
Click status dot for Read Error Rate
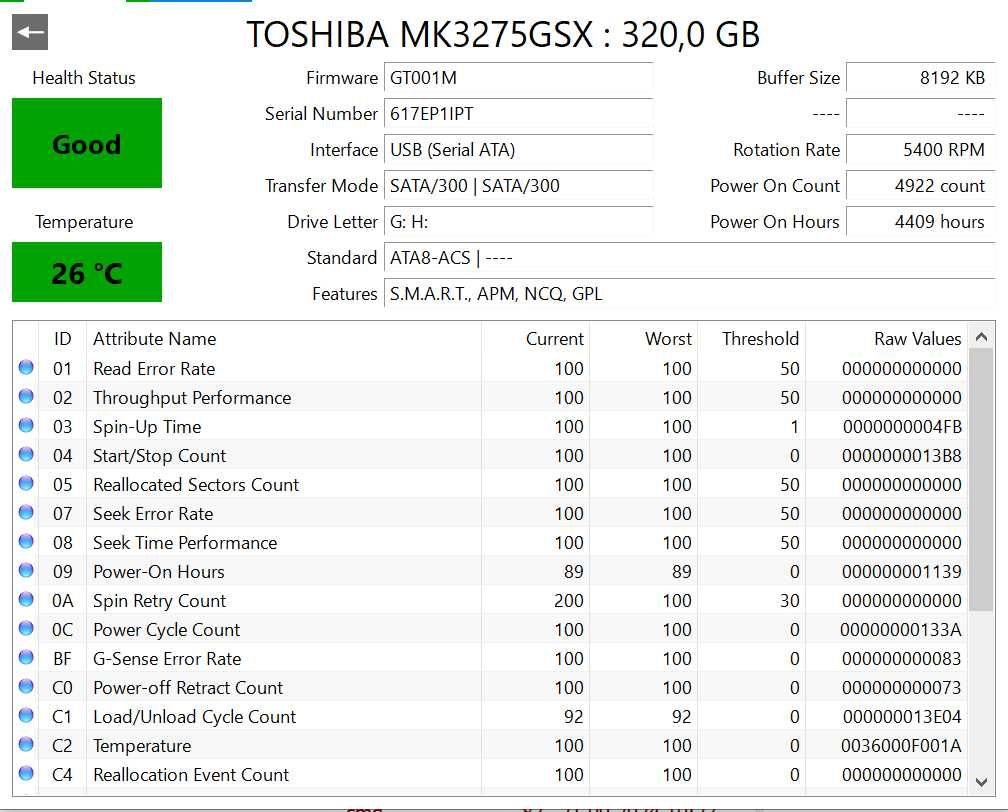pyautogui.click(x=26, y=367)
